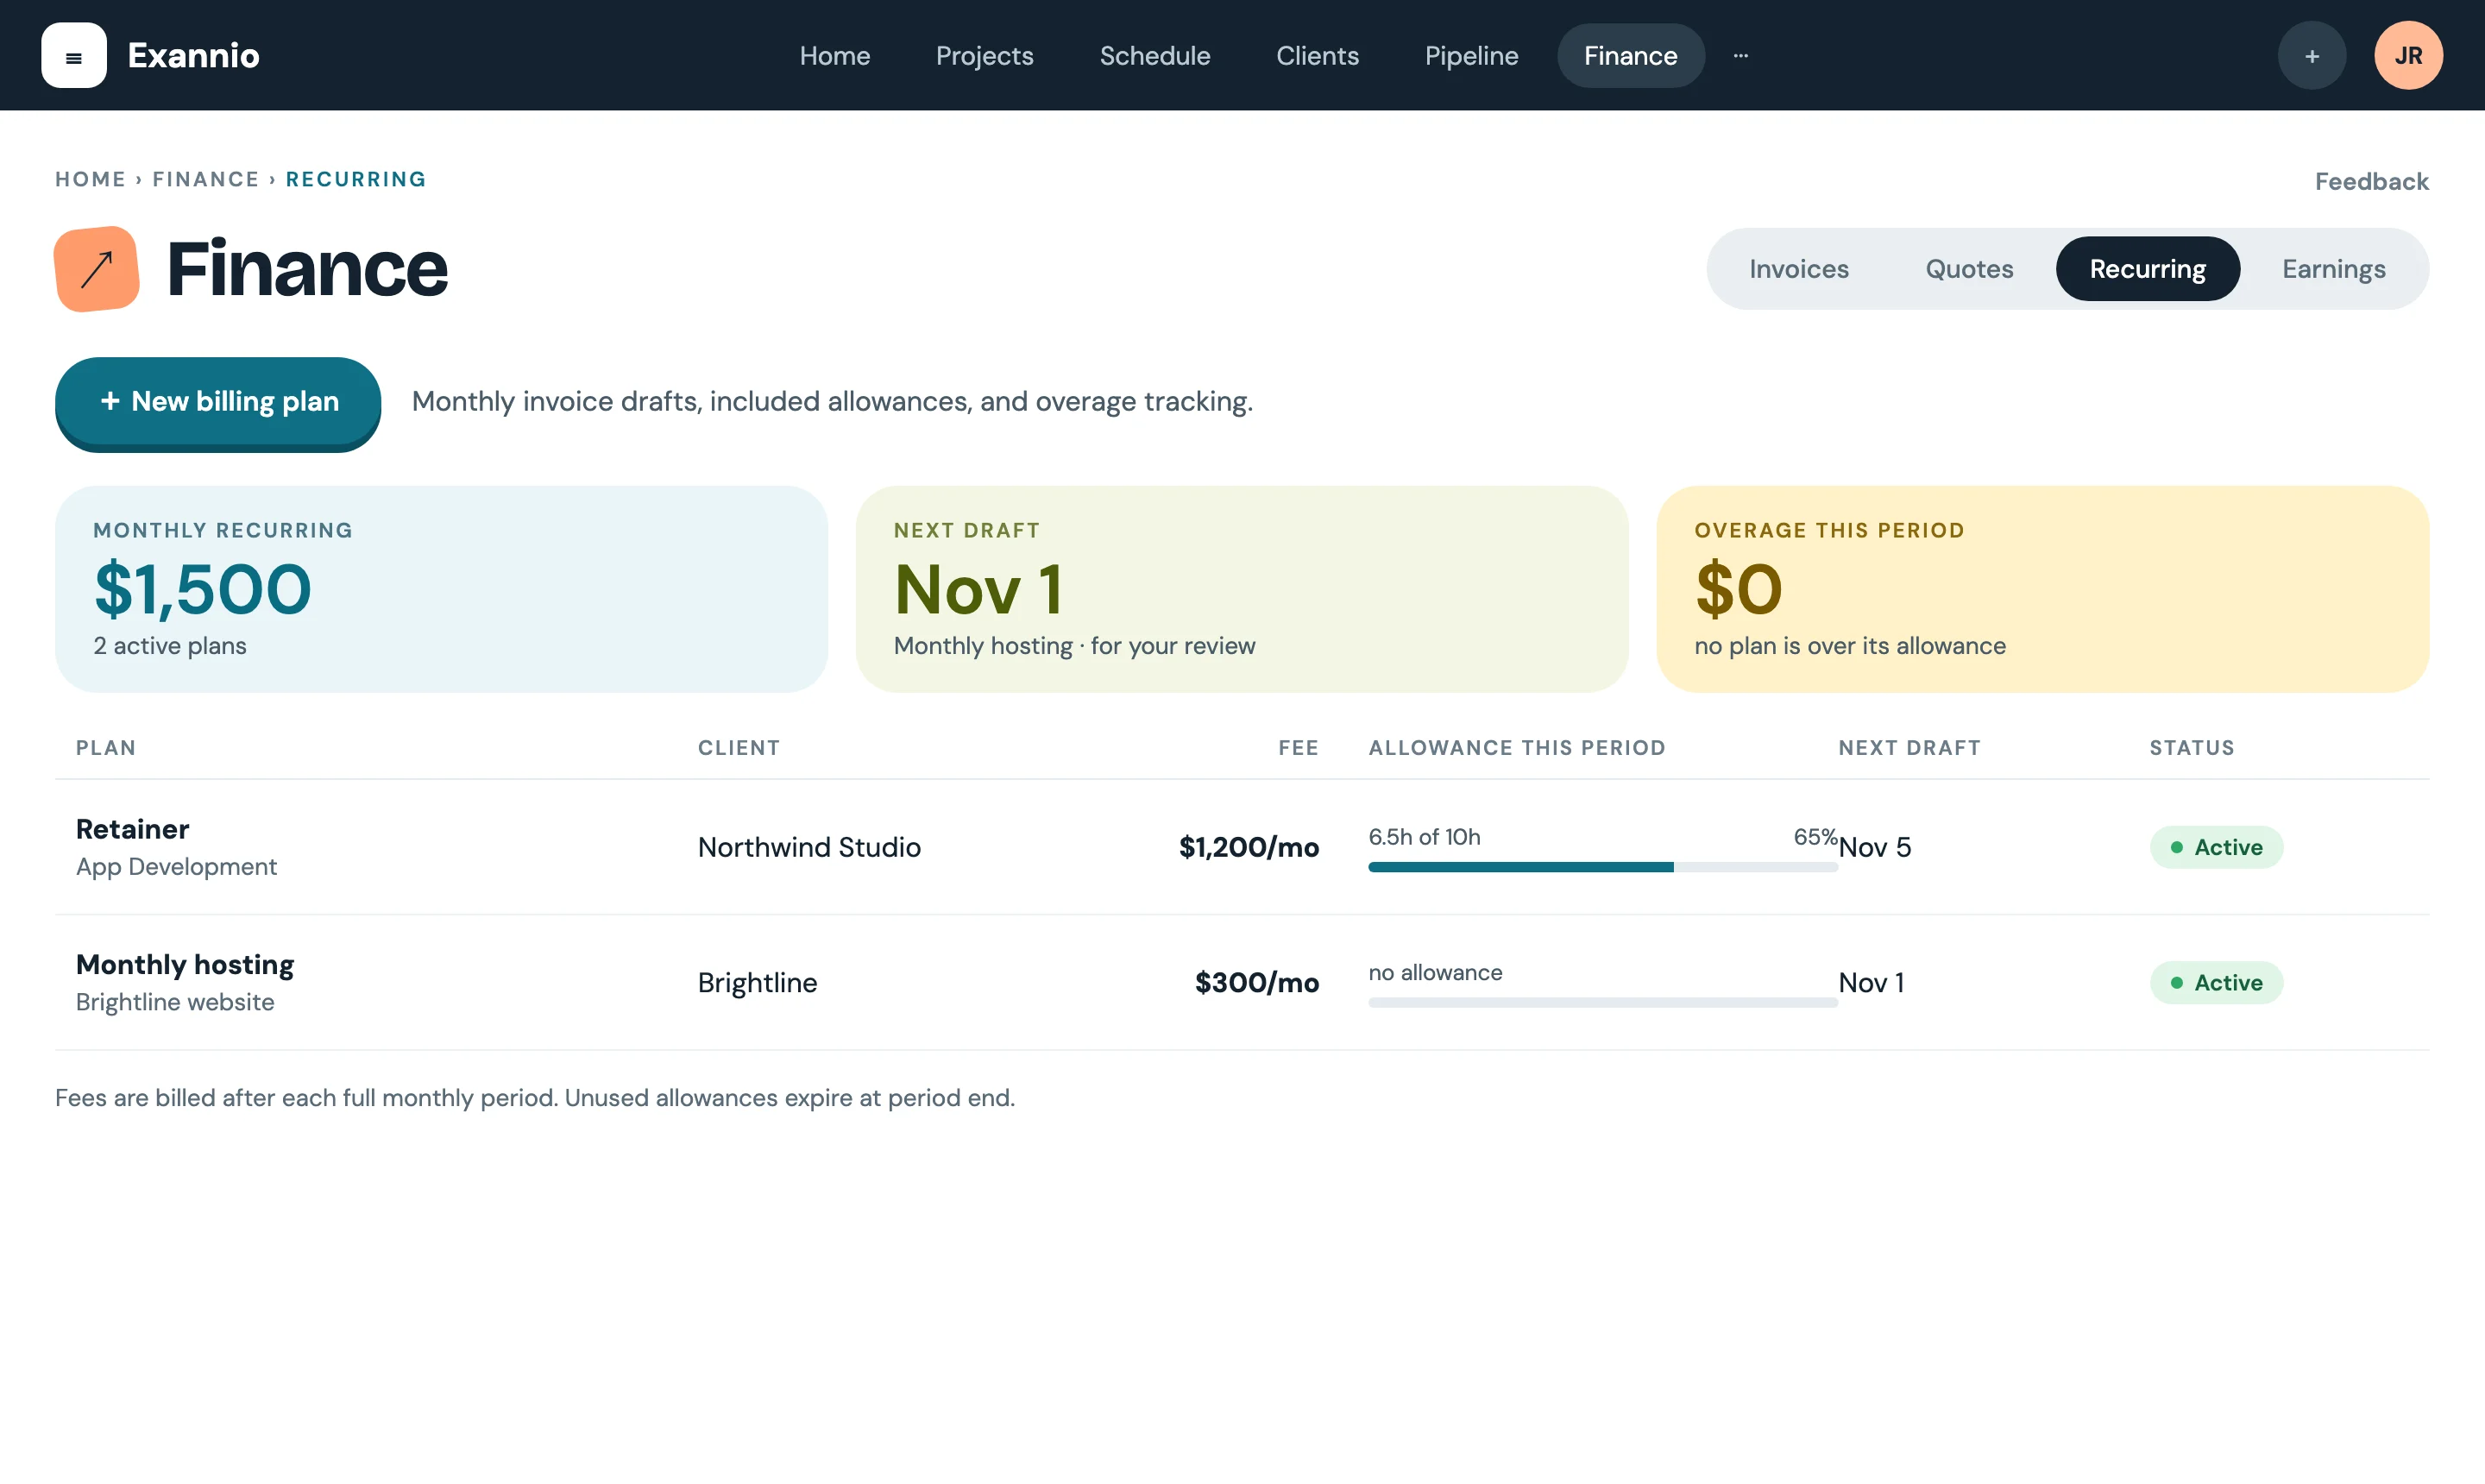Screen dimensions: 2485x1484
Task: Click the plus quick-add icon in header
Action: (x=2312, y=55)
